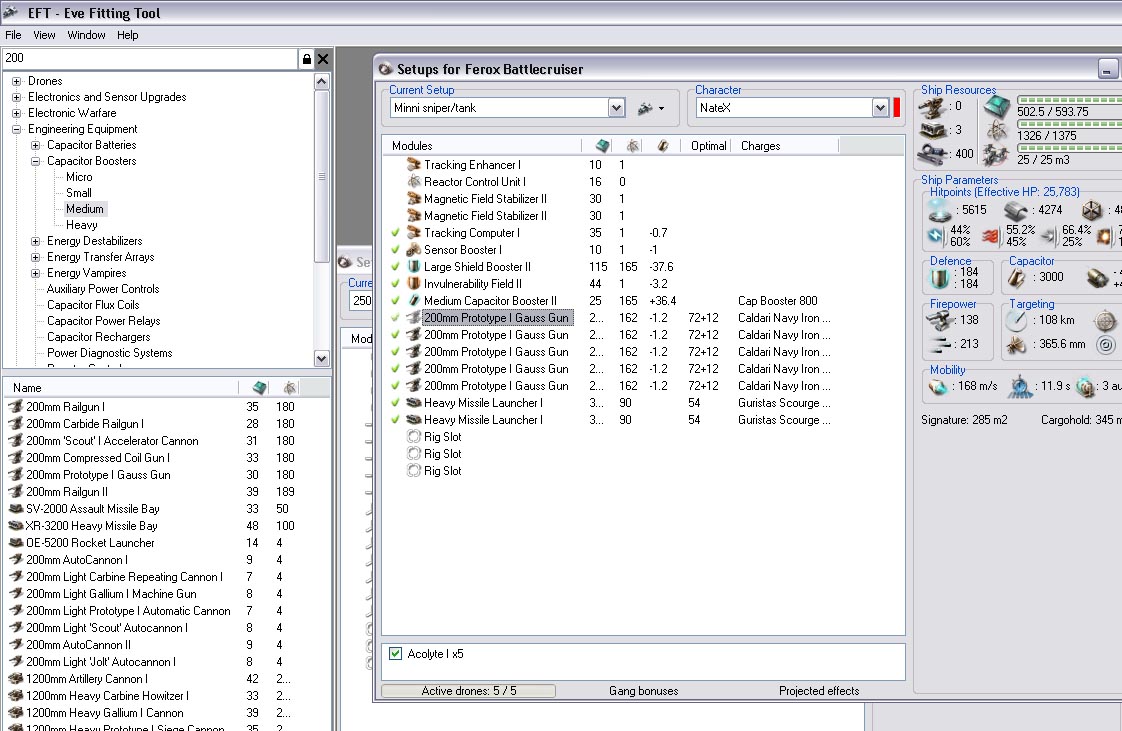Toggle the Tracking Computer I active checkmark
Viewport: 1122px width, 731px height.
coord(397,233)
